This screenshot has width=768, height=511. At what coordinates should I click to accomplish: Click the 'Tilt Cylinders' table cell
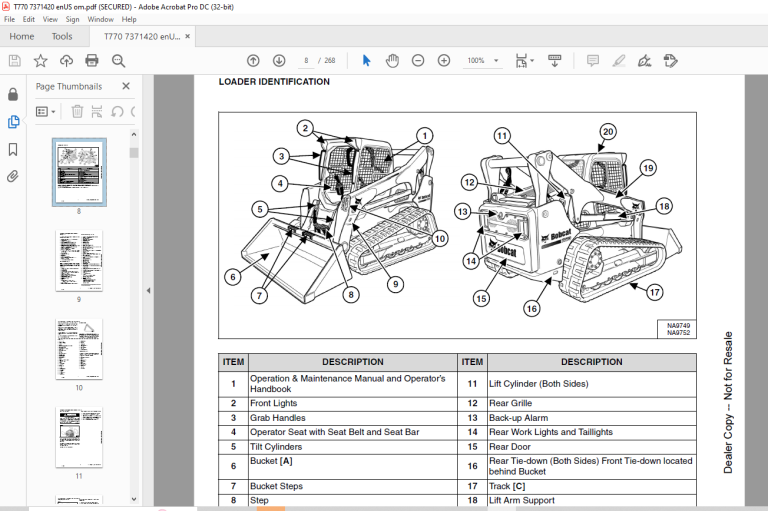tap(353, 447)
